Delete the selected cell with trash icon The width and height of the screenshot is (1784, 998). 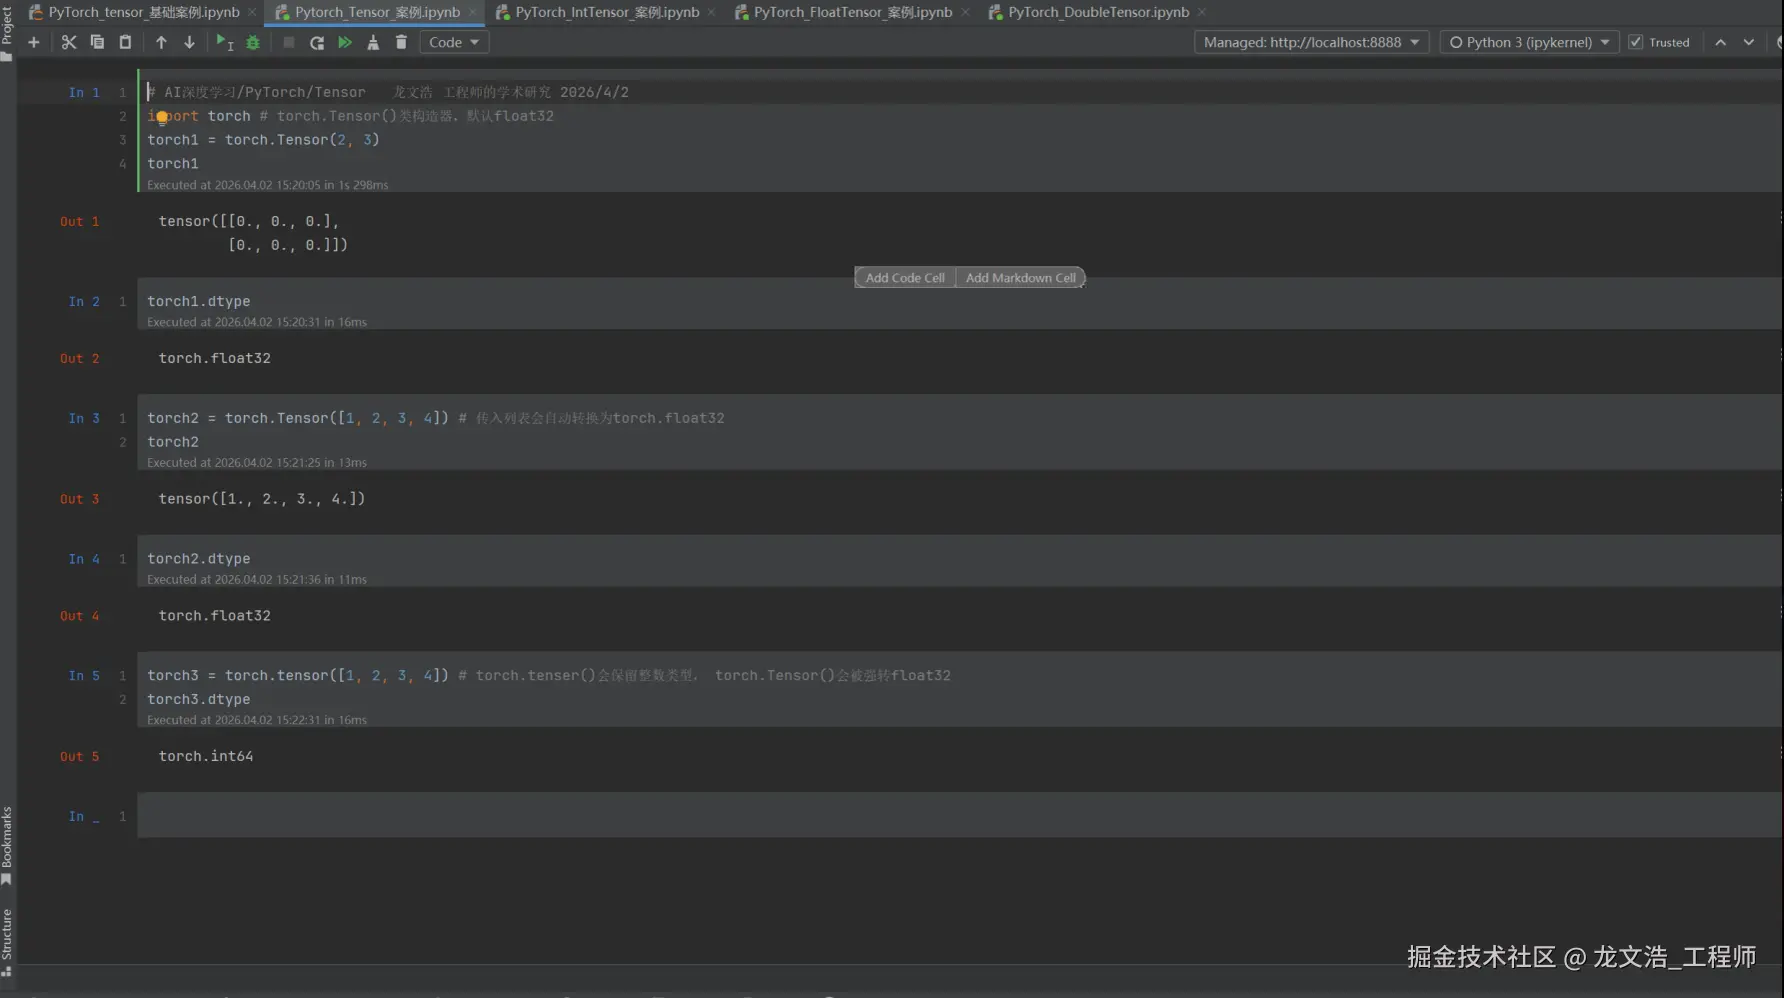(x=401, y=42)
